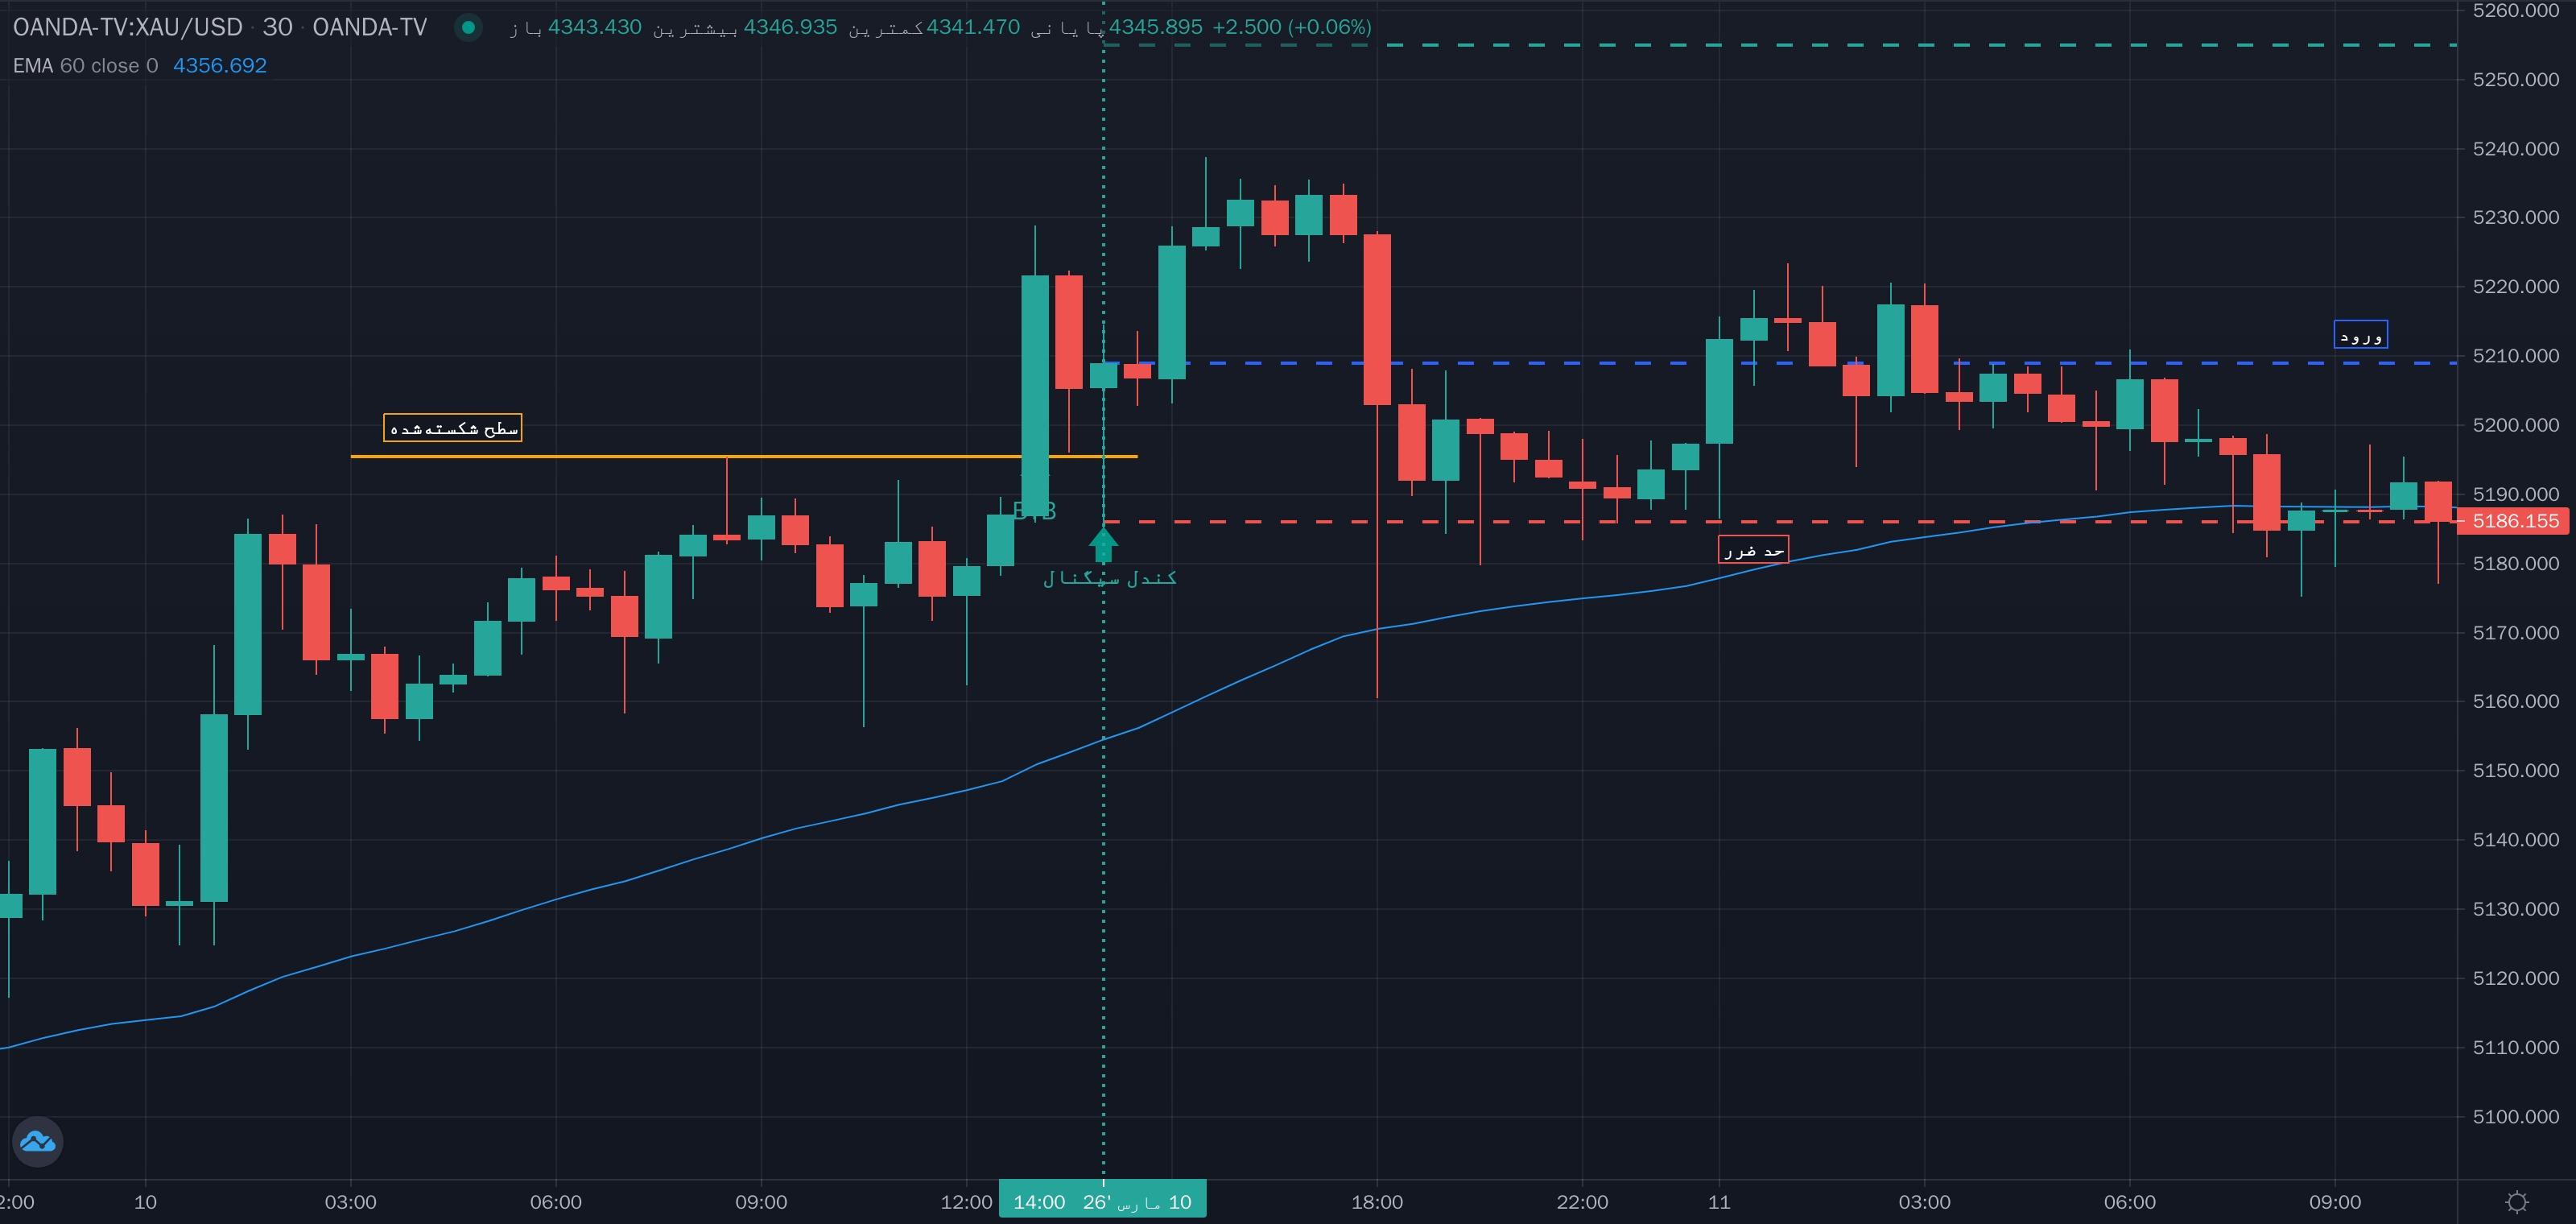Image resolution: width=2576 pixels, height=1224 pixels.
Task: Click the 5210.000 price axis label
Action: pos(2515,355)
